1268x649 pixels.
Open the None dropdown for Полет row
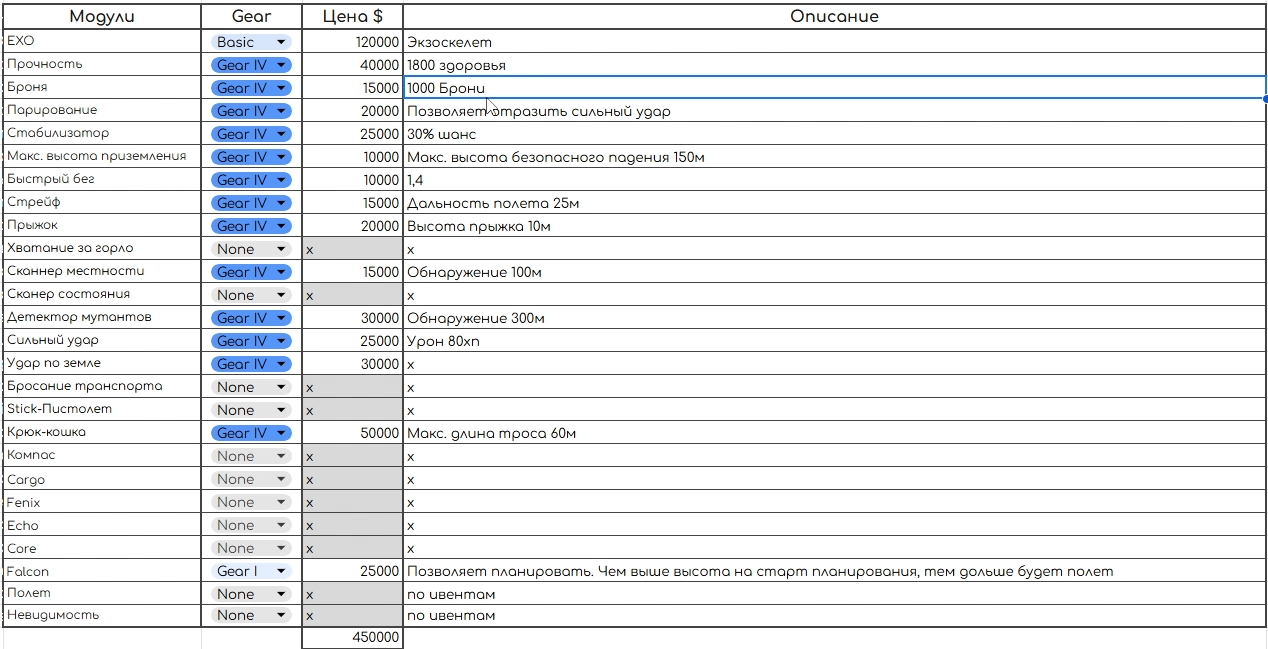click(251, 594)
